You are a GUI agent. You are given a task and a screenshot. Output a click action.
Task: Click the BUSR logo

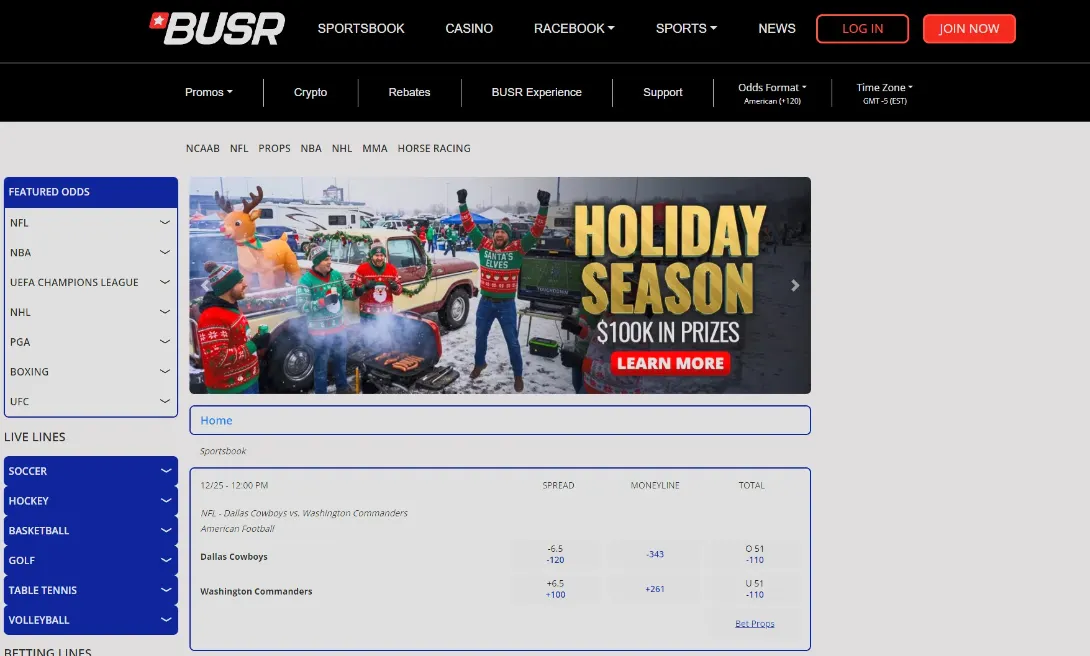216,28
